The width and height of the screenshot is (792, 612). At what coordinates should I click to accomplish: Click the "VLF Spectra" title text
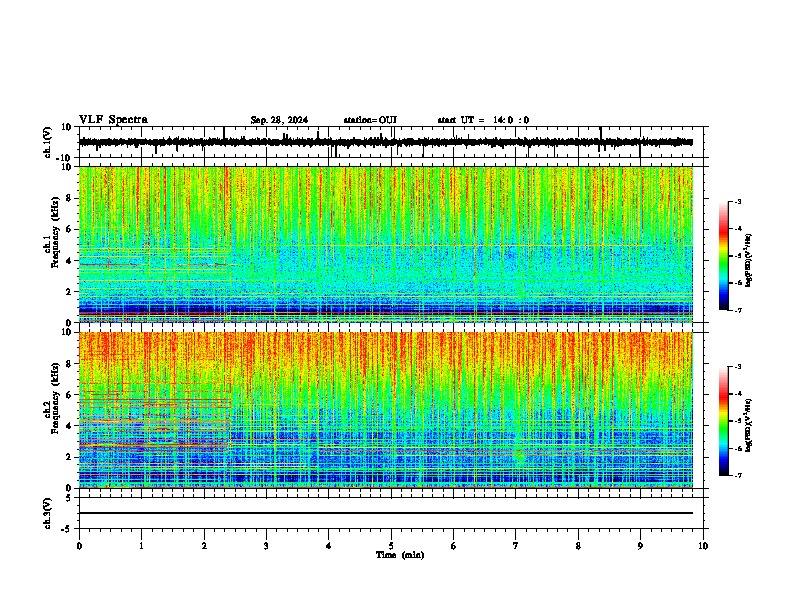[113, 120]
